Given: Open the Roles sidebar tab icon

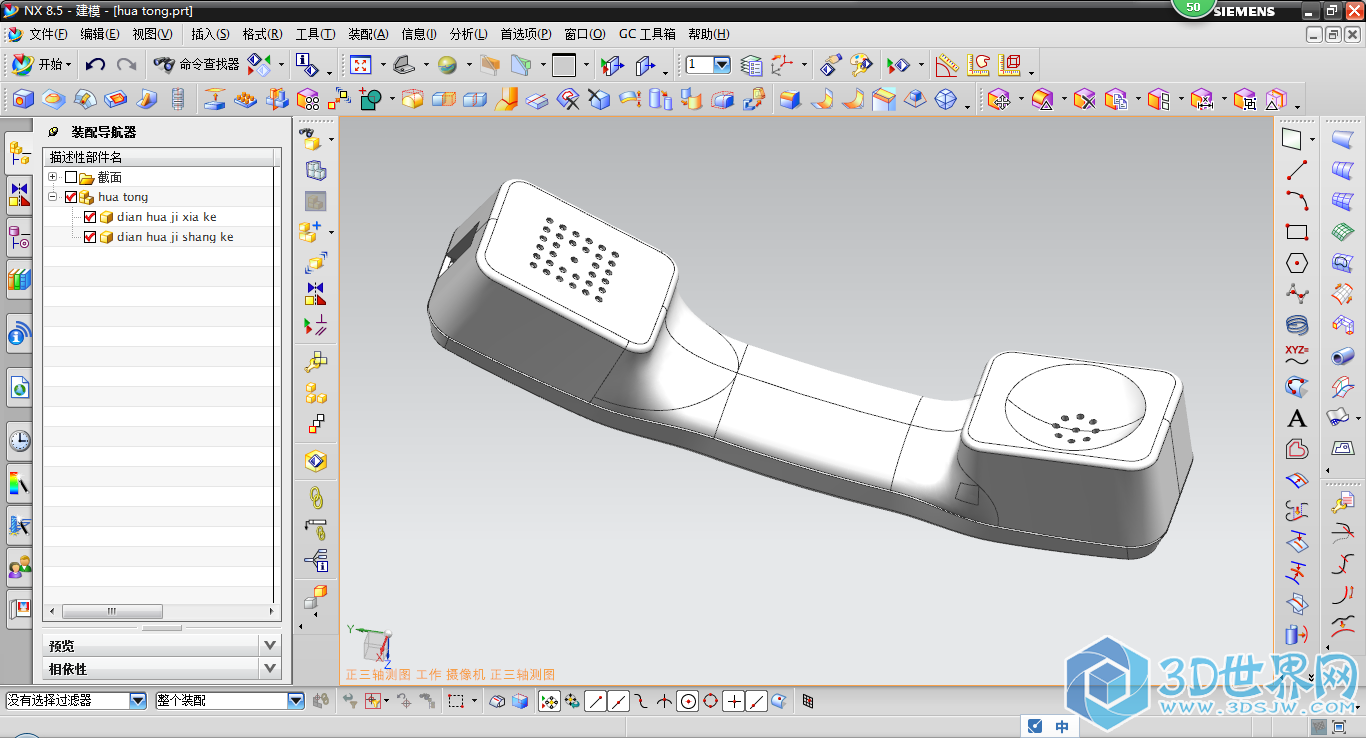Looking at the screenshot, I should (x=19, y=568).
